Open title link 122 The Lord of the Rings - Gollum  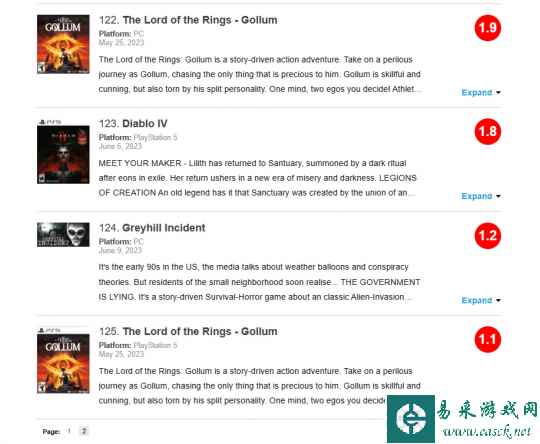[200, 20]
